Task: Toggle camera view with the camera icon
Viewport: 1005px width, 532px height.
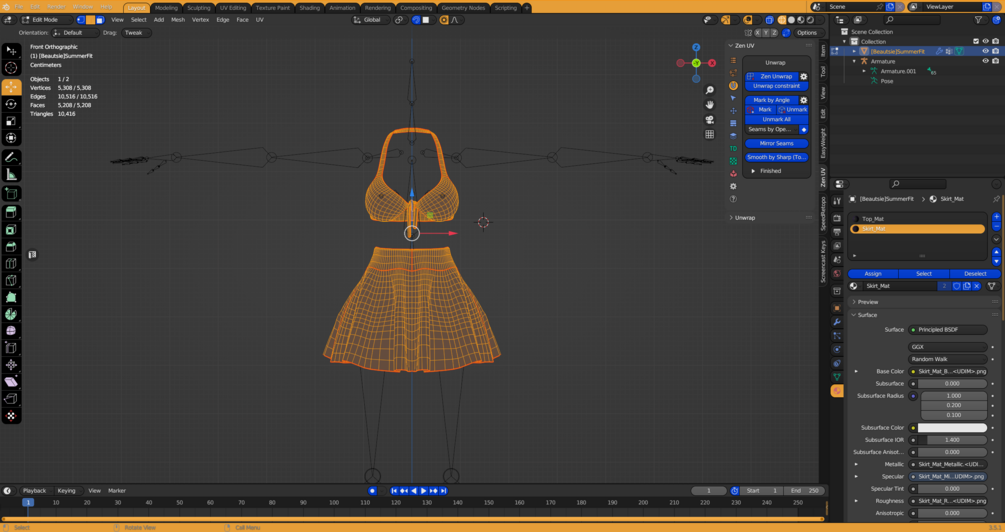Action: (710, 120)
